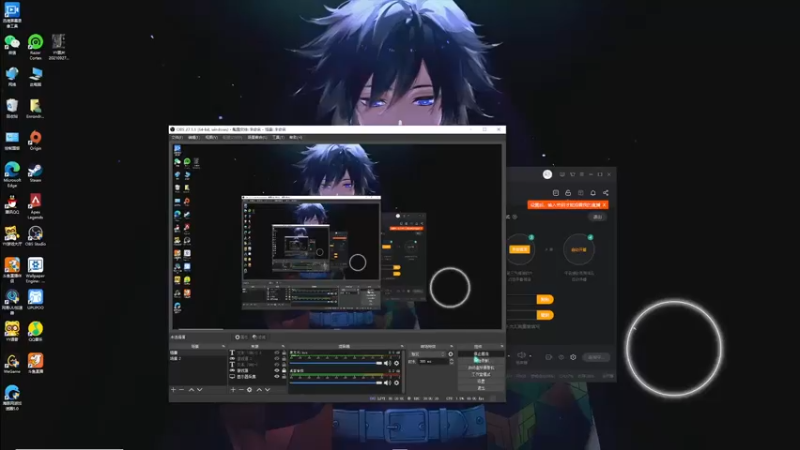Open Razer Cortex desktop shortcut
The image size is (800, 450).
[35, 47]
